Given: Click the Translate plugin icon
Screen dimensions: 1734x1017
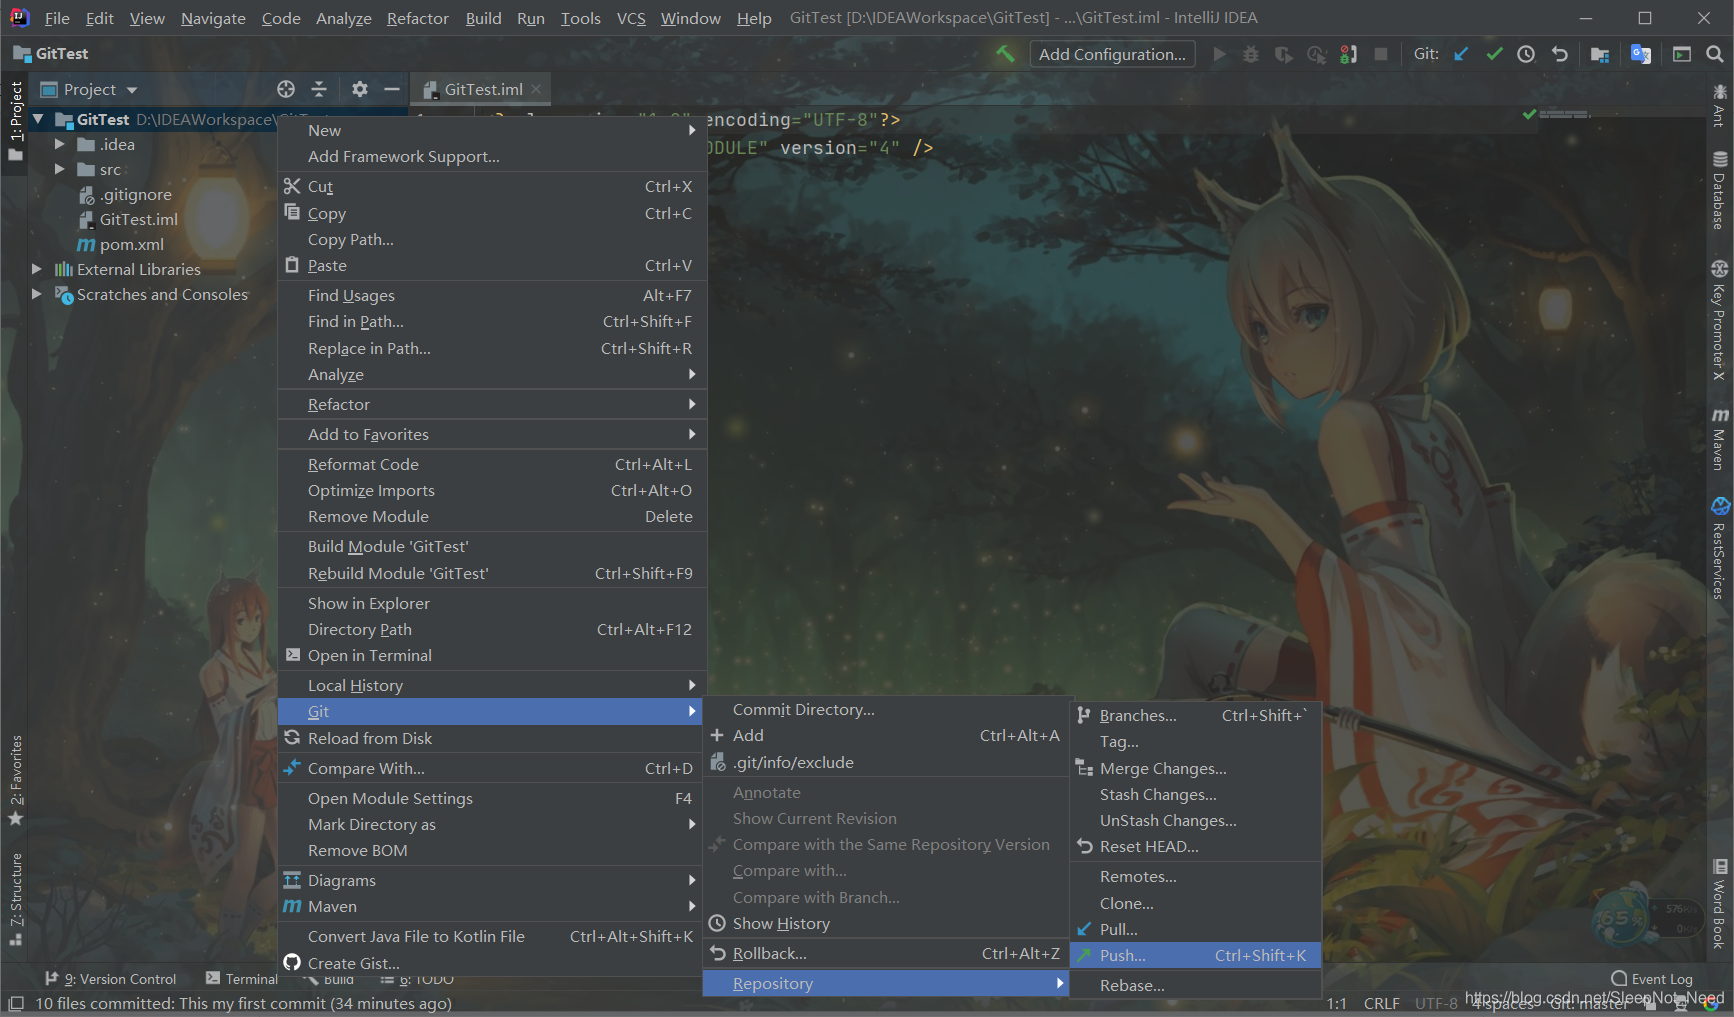Looking at the screenshot, I should tap(1641, 54).
